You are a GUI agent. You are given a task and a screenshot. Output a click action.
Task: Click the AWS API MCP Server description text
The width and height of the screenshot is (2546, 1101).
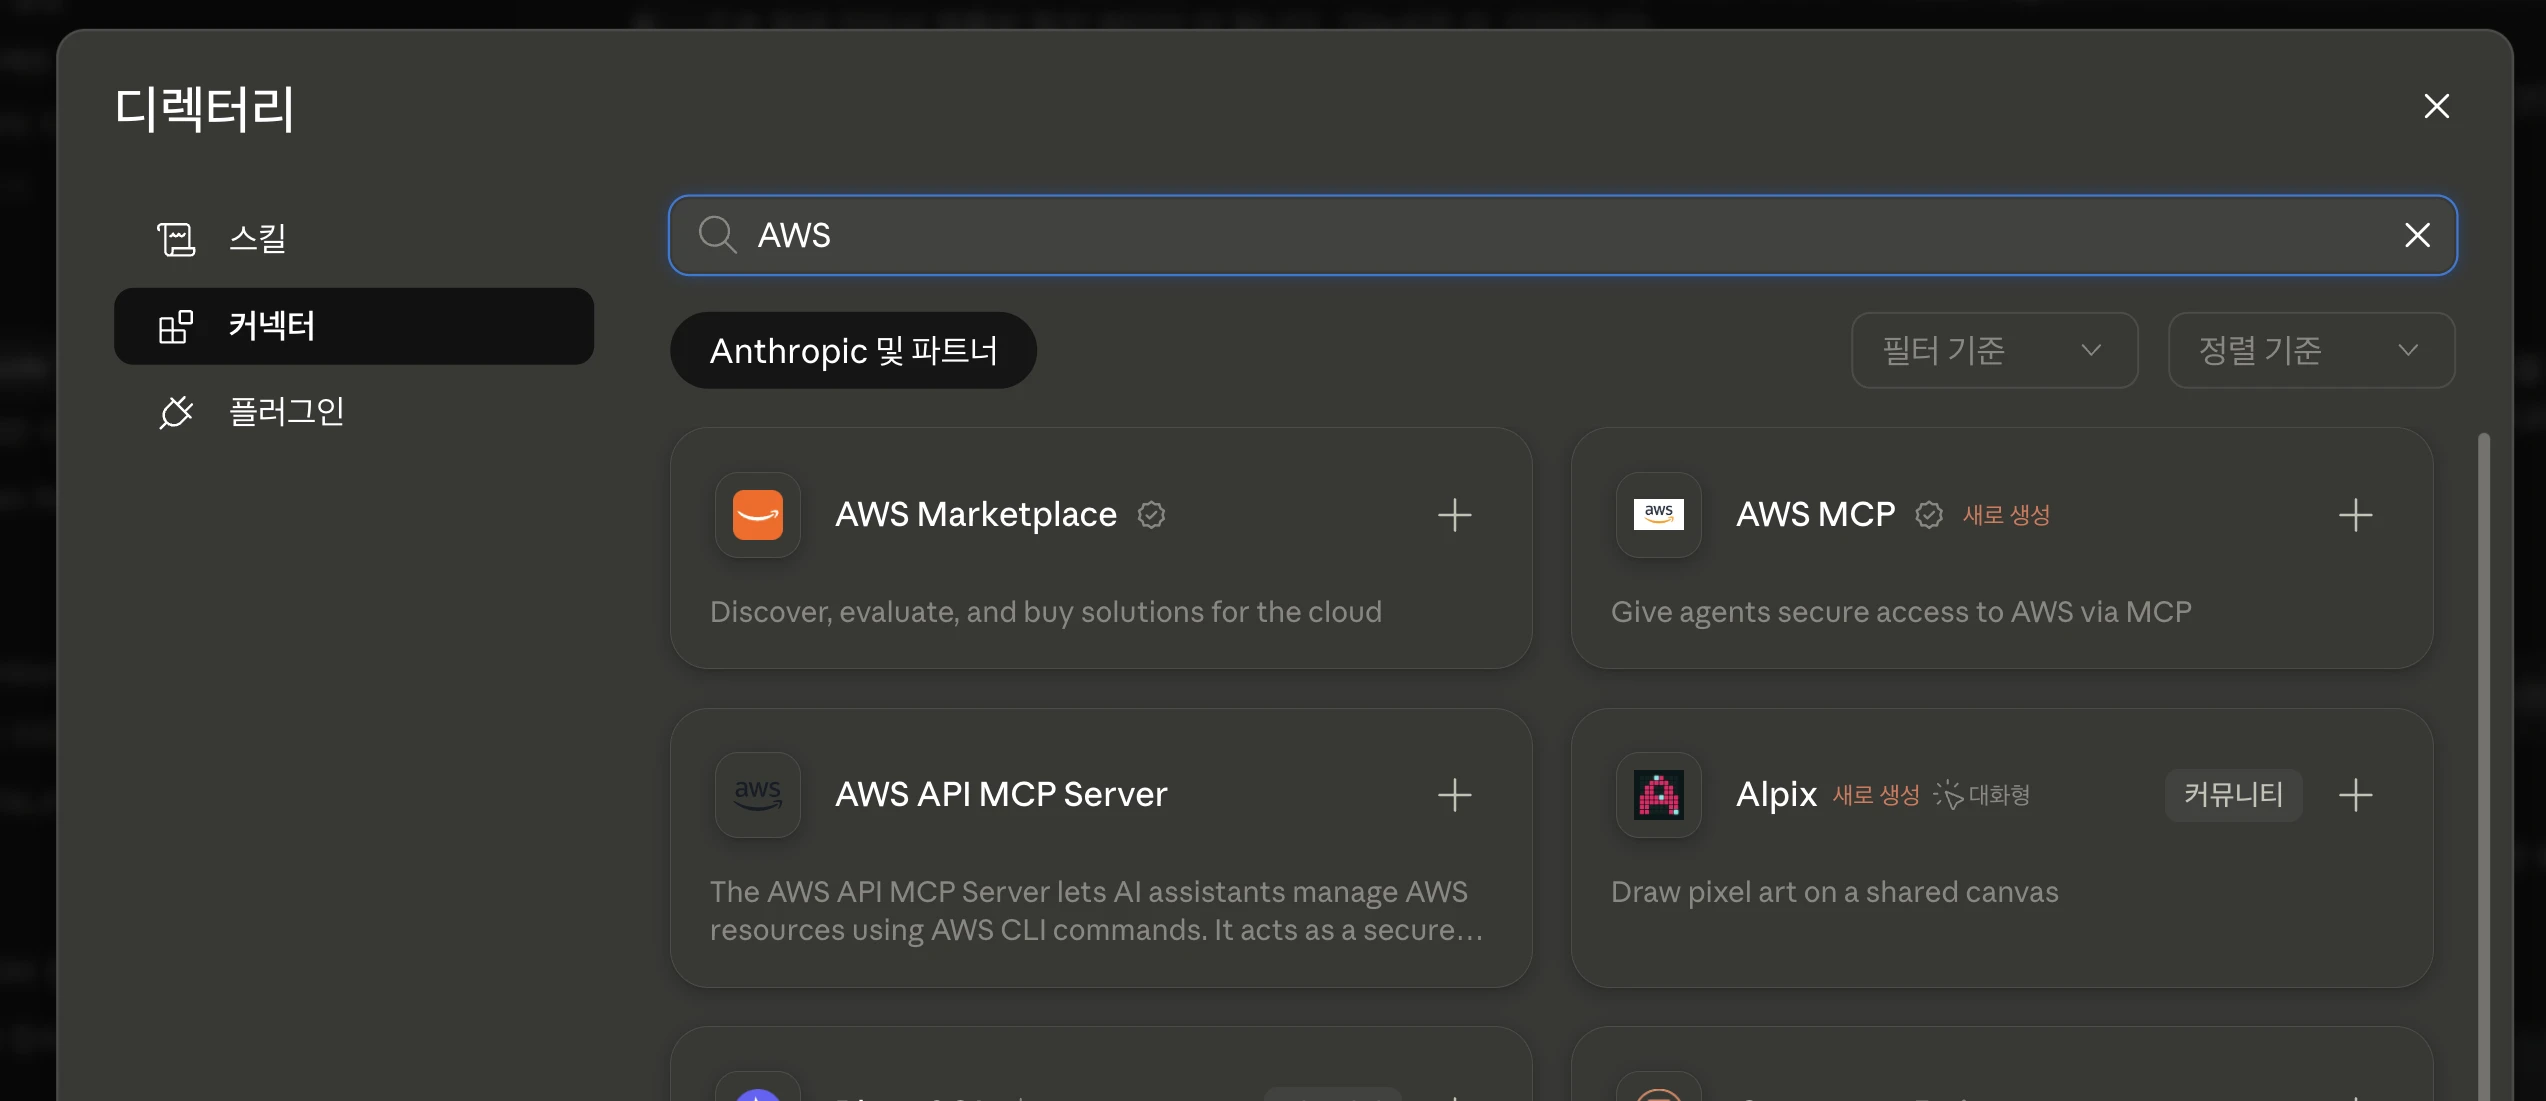[x=1097, y=911]
